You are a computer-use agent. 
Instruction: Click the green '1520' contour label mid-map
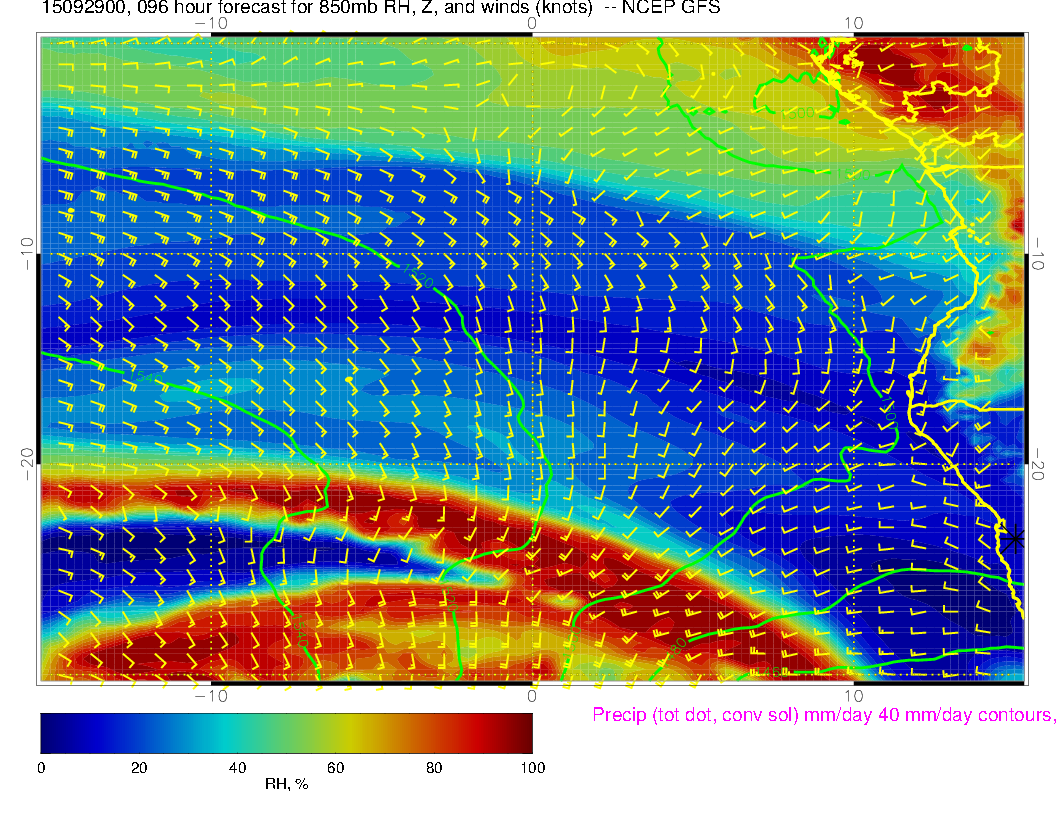[x=418, y=276]
